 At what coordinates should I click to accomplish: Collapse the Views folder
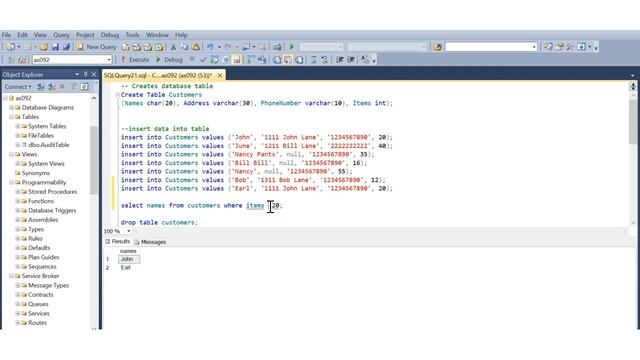pyautogui.click(x=11, y=154)
